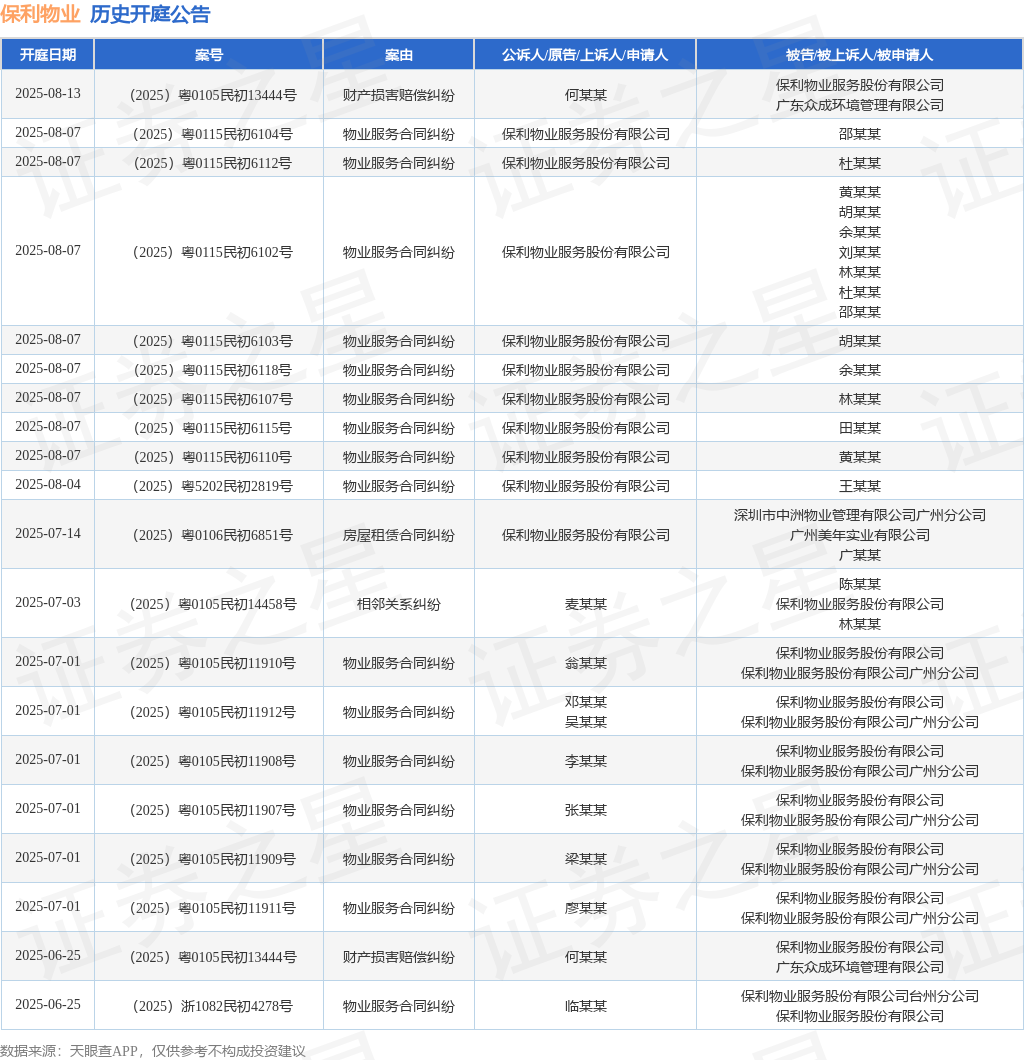Click defendant 保利物业服务股份有限公司台州分公司
The width and height of the screenshot is (1024, 1060).
[x=860, y=996]
